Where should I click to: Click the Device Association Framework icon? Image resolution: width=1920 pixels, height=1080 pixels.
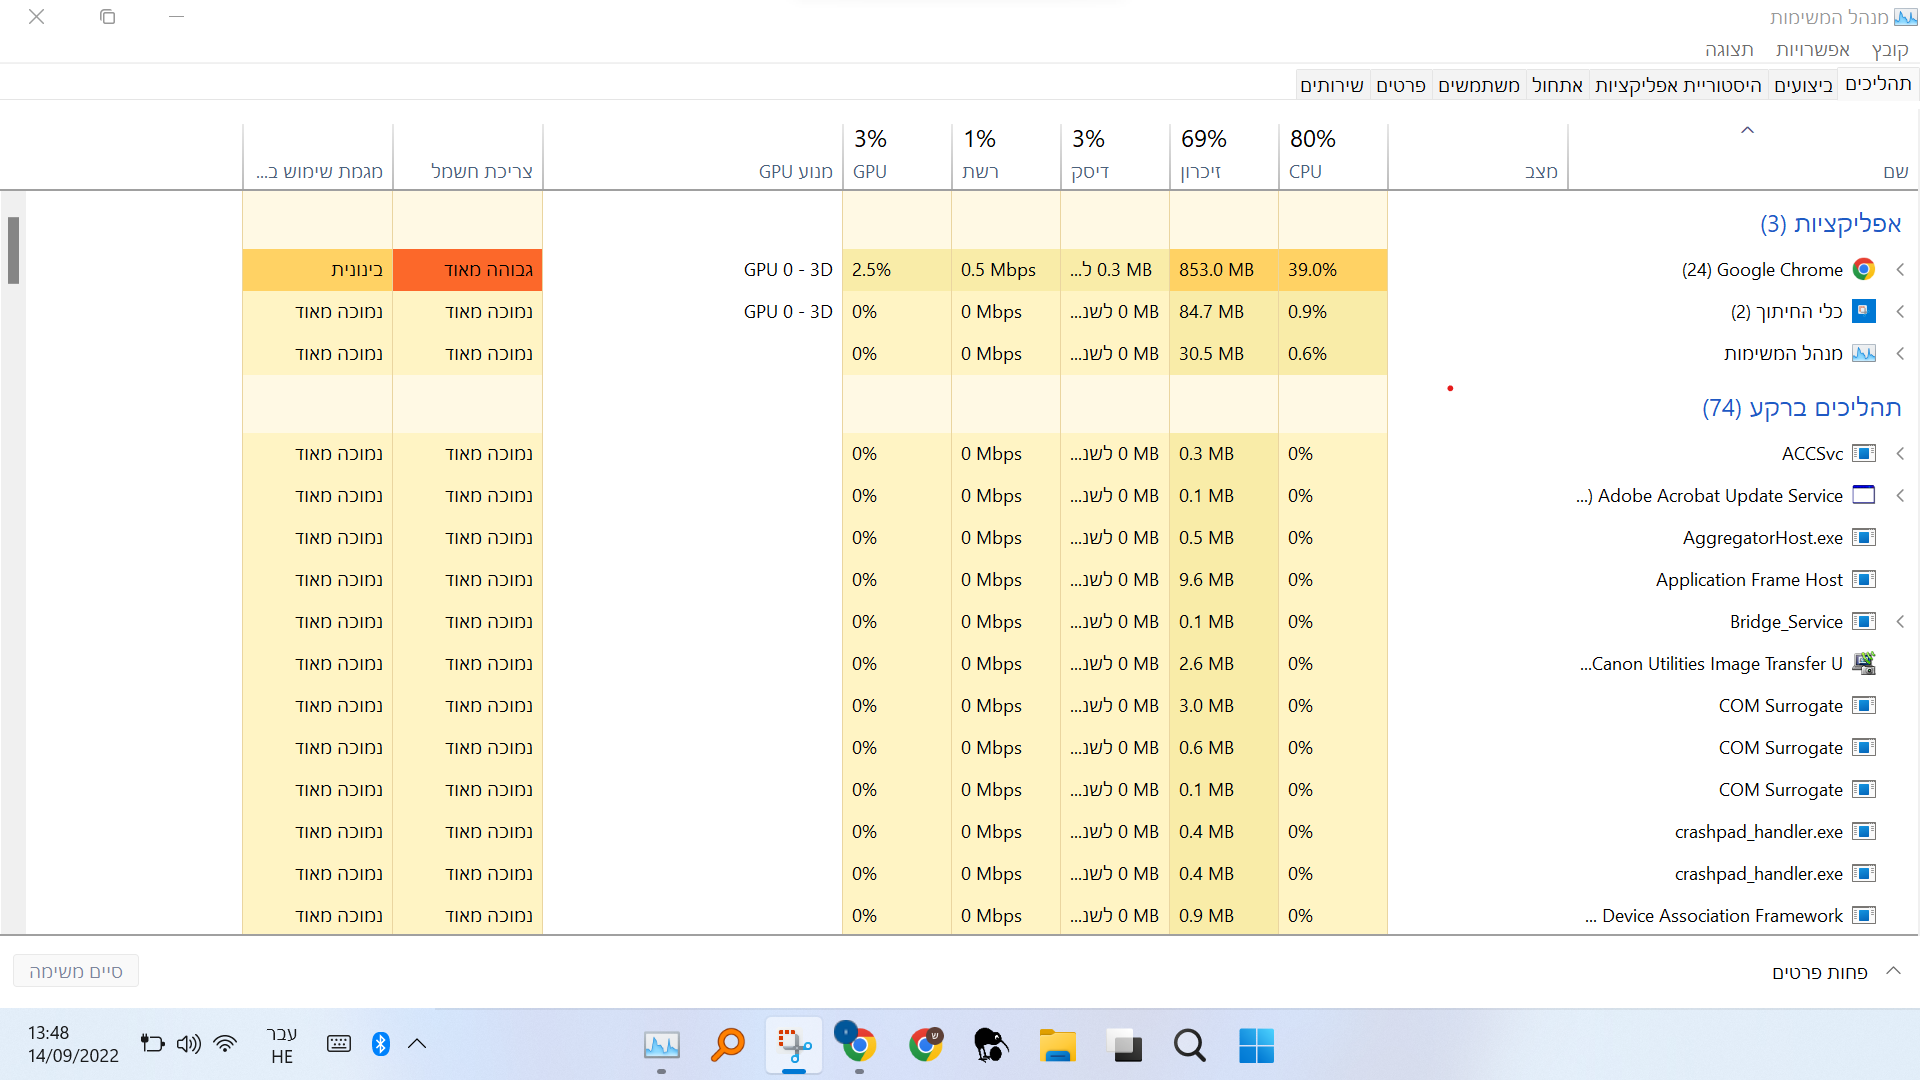[x=1863, y=915]
